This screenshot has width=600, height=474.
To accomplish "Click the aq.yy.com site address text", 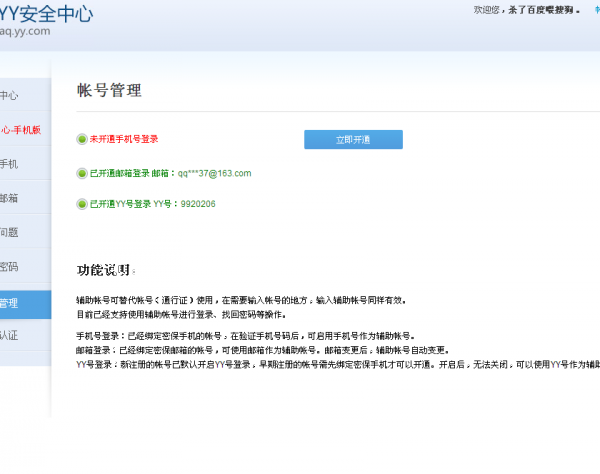I will [x=25, y=31].
